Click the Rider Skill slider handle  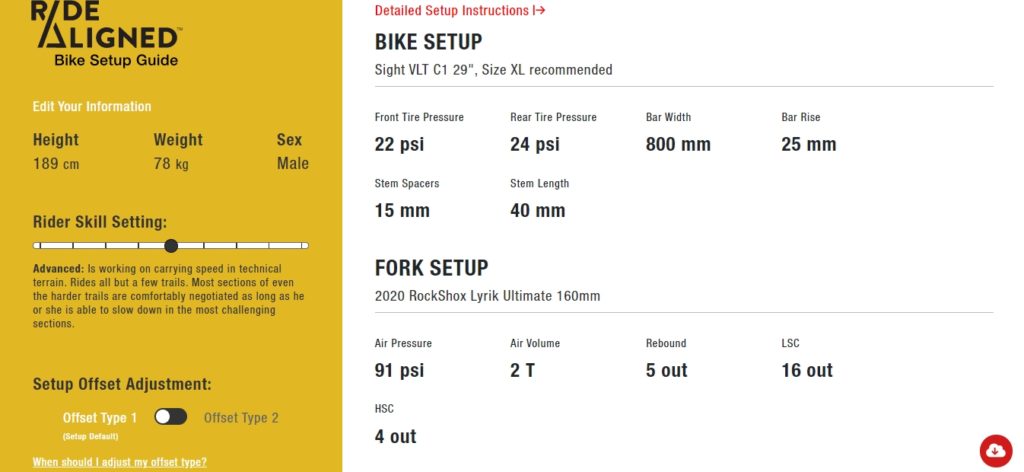[171, 245]
